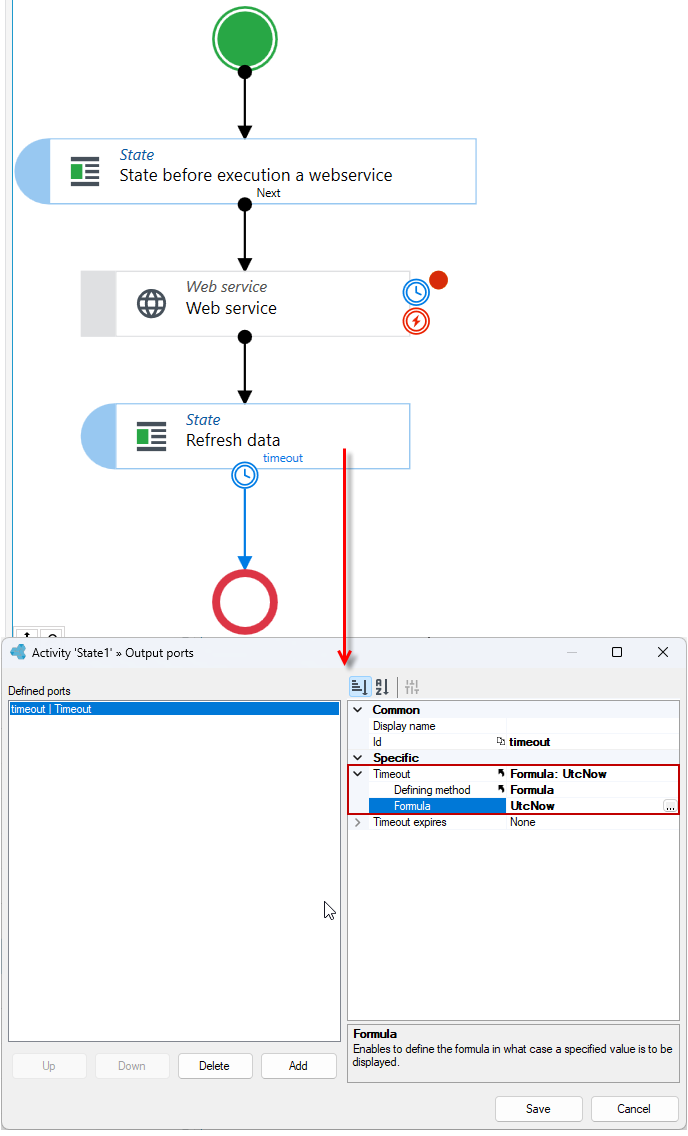Switch property grid to categorized view
Screen dimensions: 688x1136
(360, 686)
